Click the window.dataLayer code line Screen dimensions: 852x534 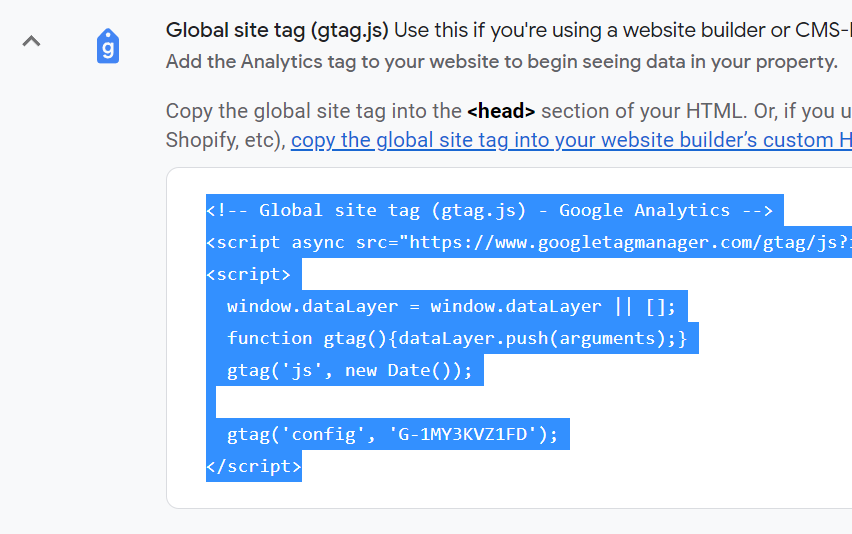[451, 306]
